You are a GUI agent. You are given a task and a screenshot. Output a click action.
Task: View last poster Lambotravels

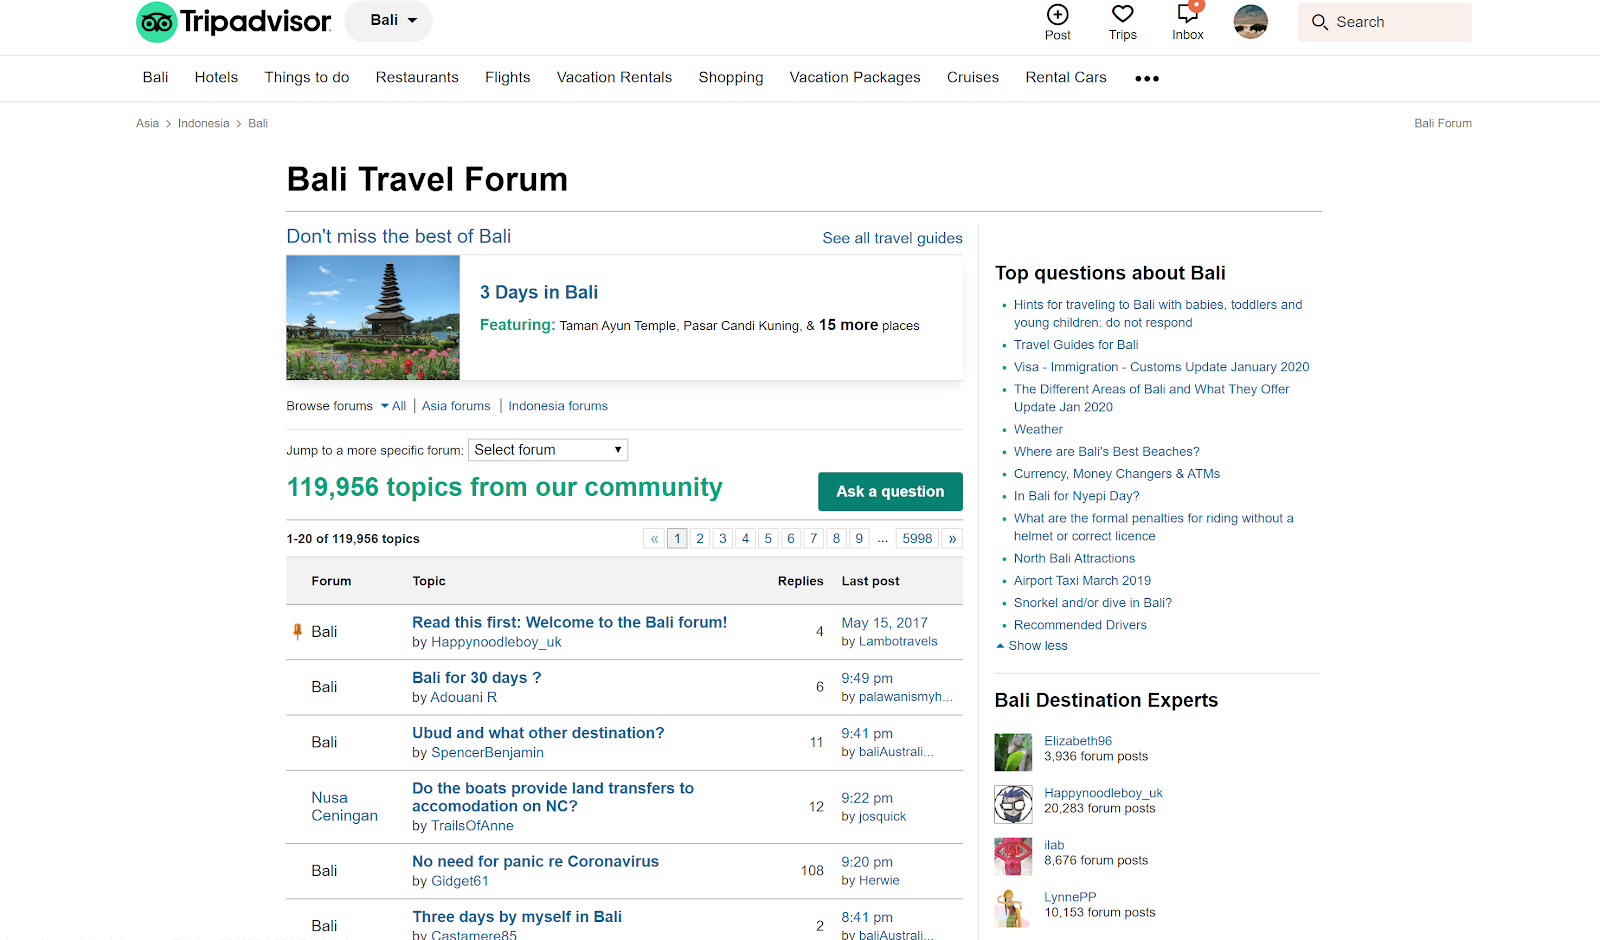(x=898, y=642)
